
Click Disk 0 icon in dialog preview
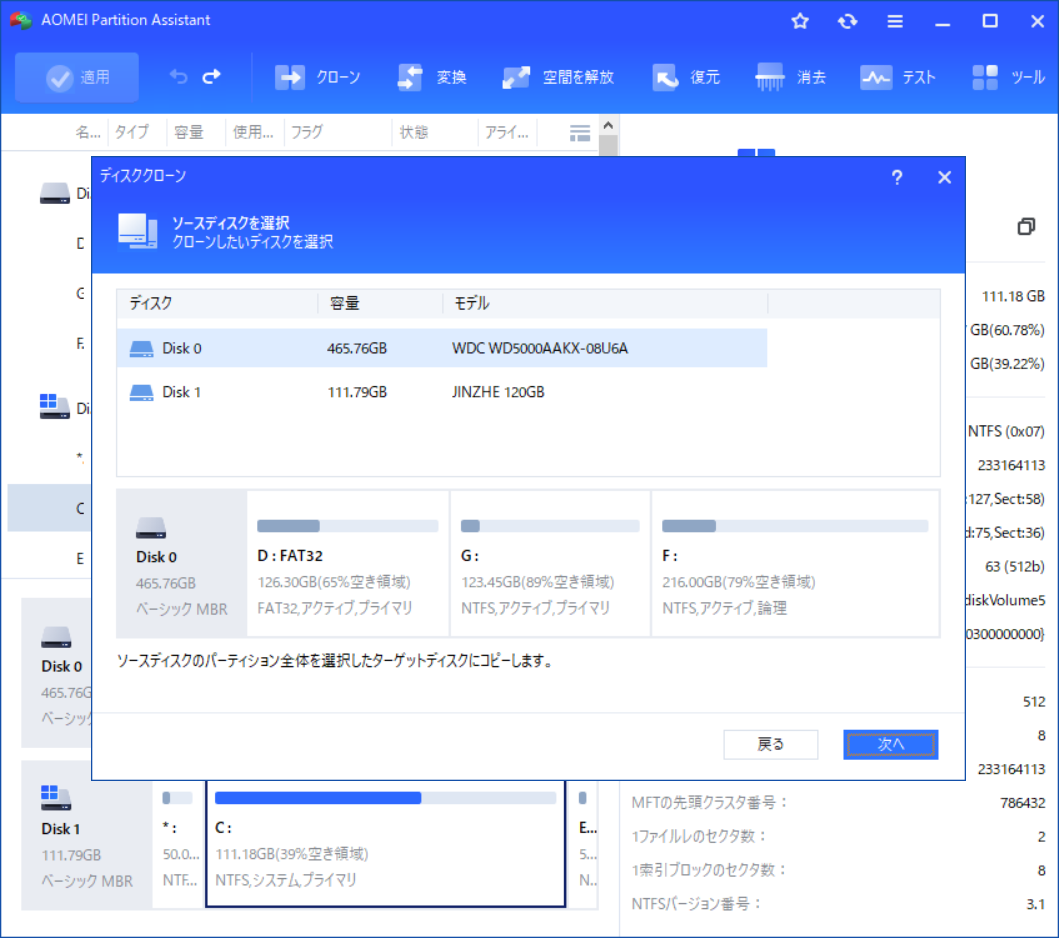click(x=151, y=527)
